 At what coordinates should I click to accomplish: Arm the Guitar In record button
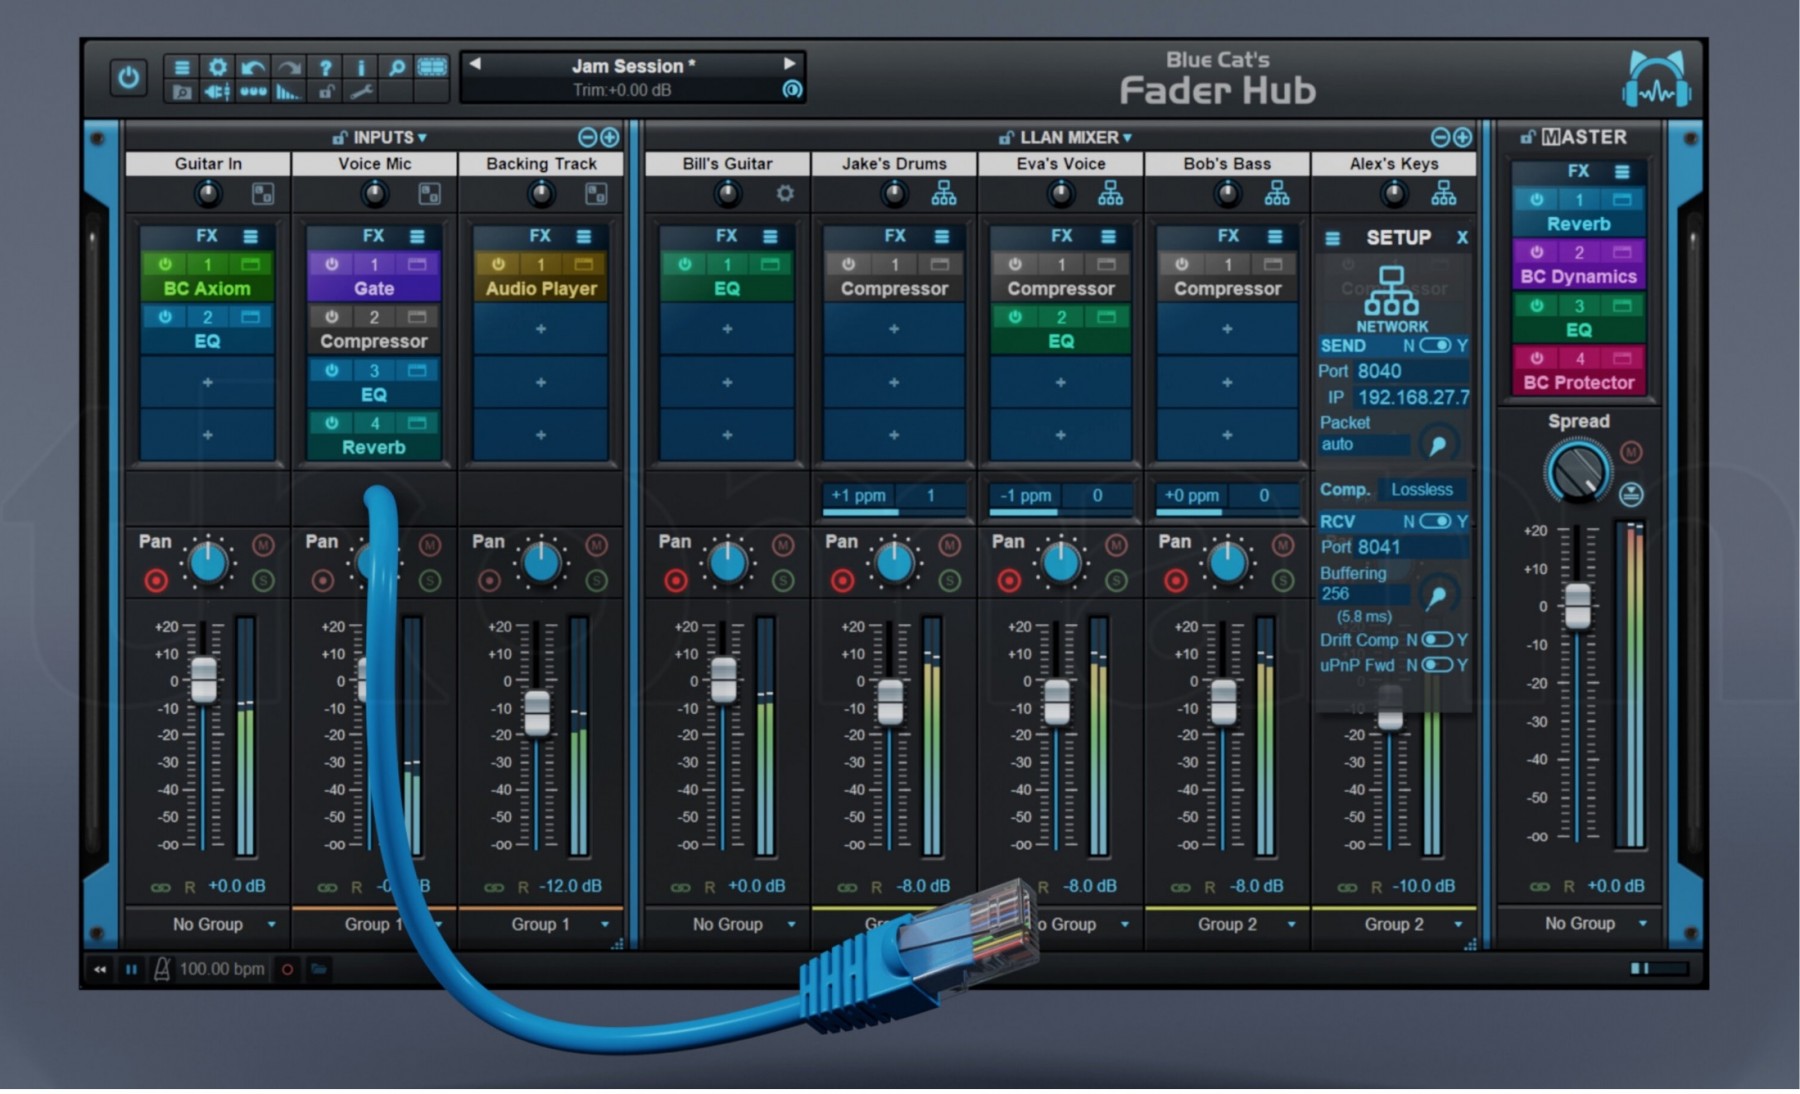coord(156,580)
